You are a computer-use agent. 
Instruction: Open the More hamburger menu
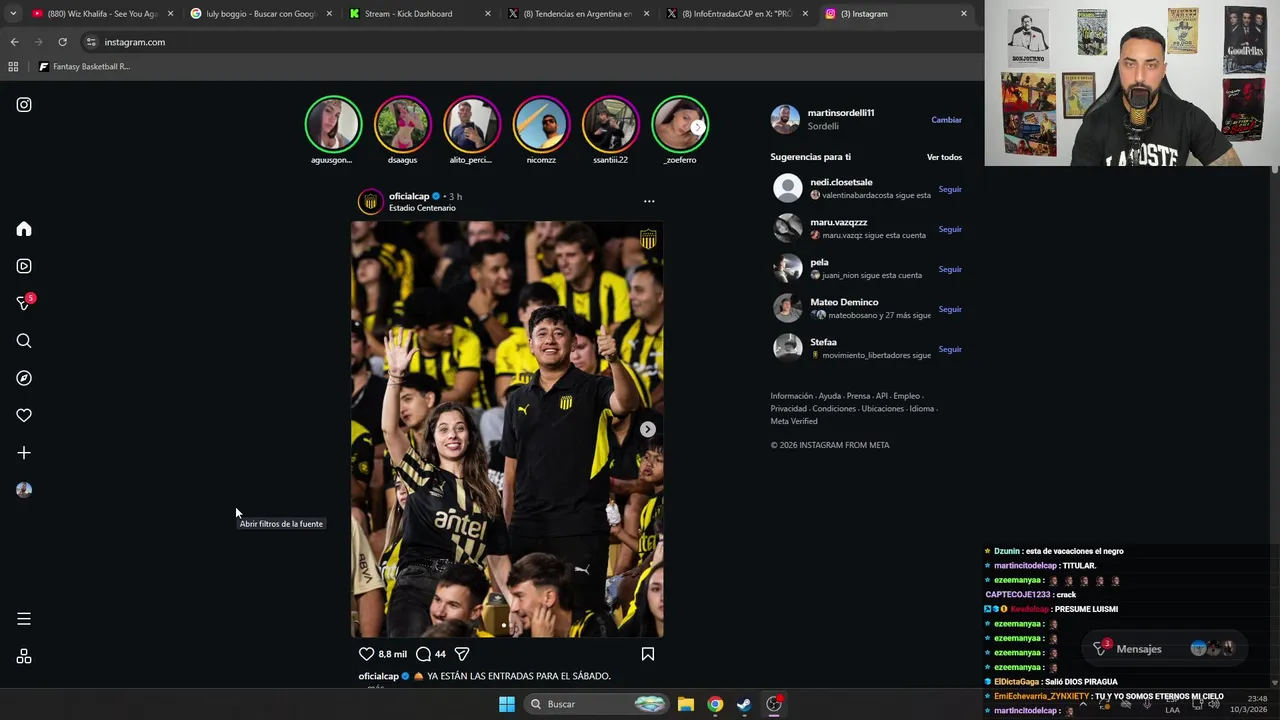tap(24, 619)
